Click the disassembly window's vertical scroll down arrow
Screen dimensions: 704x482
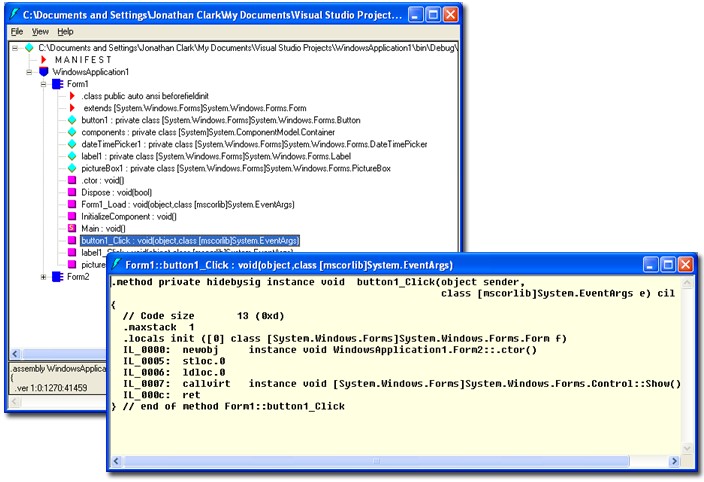pyautogui.click(x=686, y=448)
